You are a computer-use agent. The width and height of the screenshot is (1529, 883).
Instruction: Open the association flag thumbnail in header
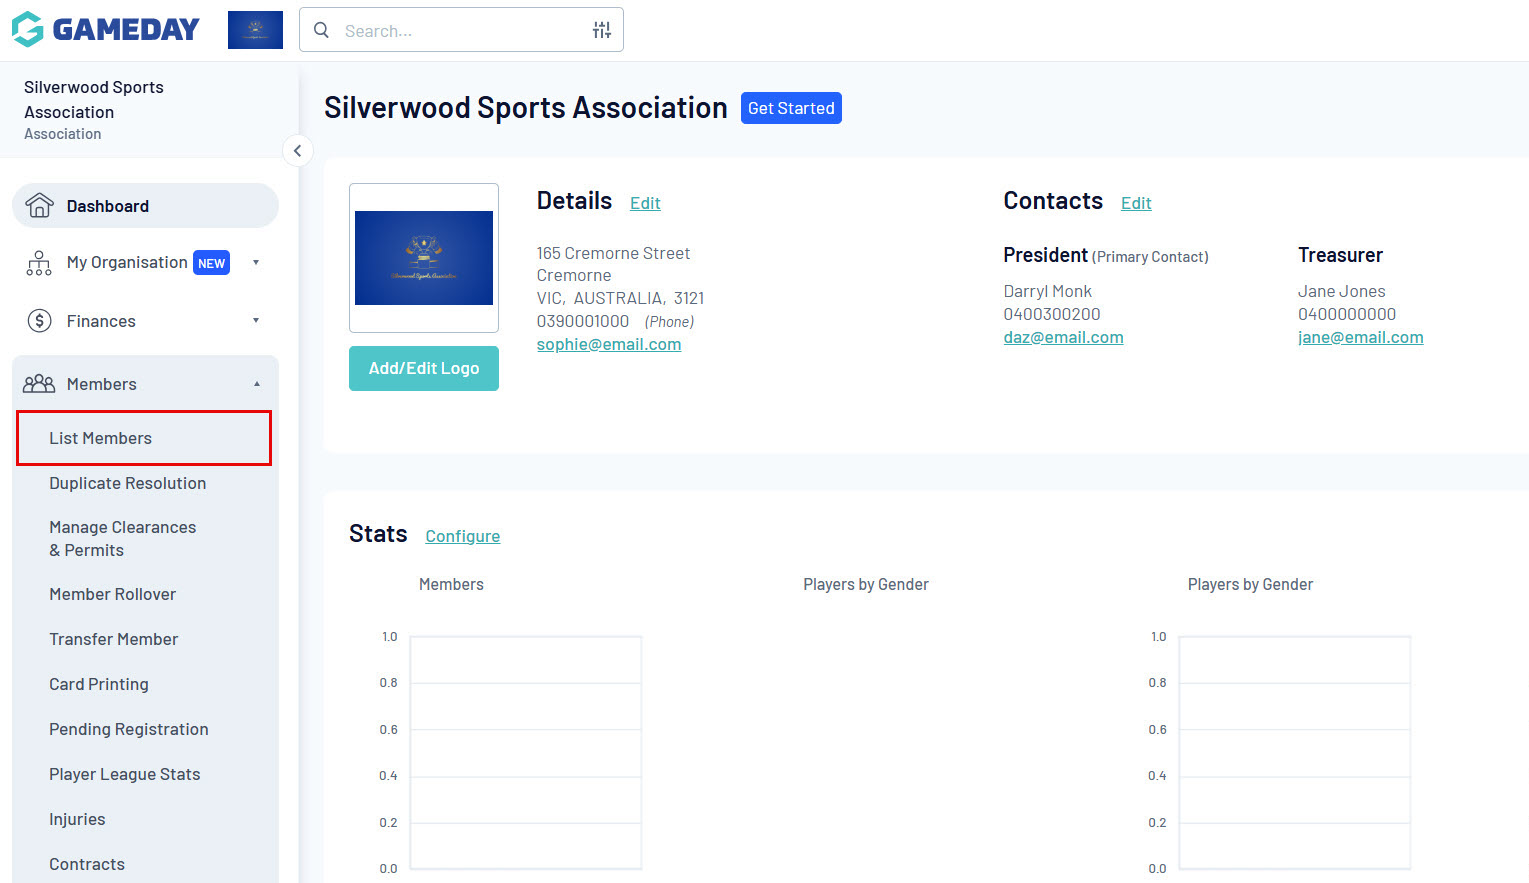[x=255, y=30]
